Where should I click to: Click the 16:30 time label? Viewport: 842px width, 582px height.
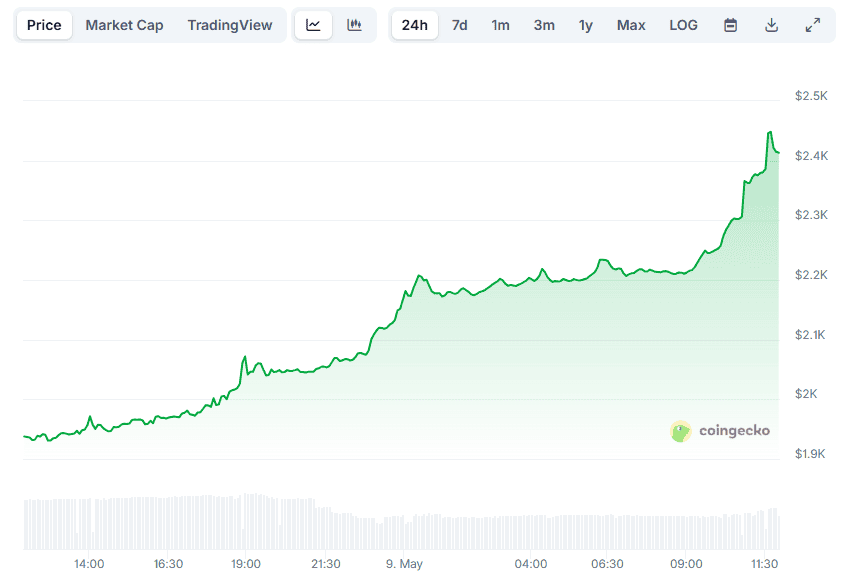coord(169,564)
